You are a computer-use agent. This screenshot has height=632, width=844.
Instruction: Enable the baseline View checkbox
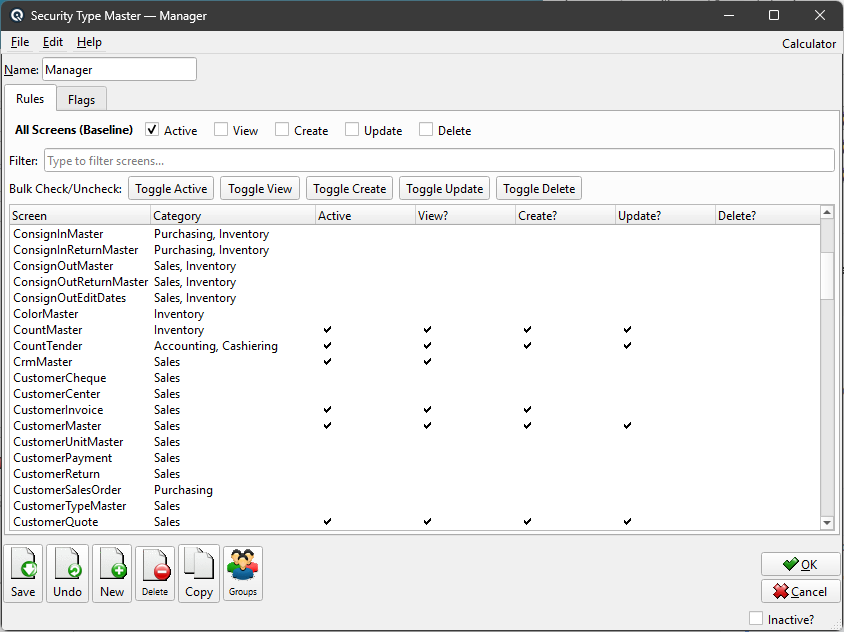[221, 130]
